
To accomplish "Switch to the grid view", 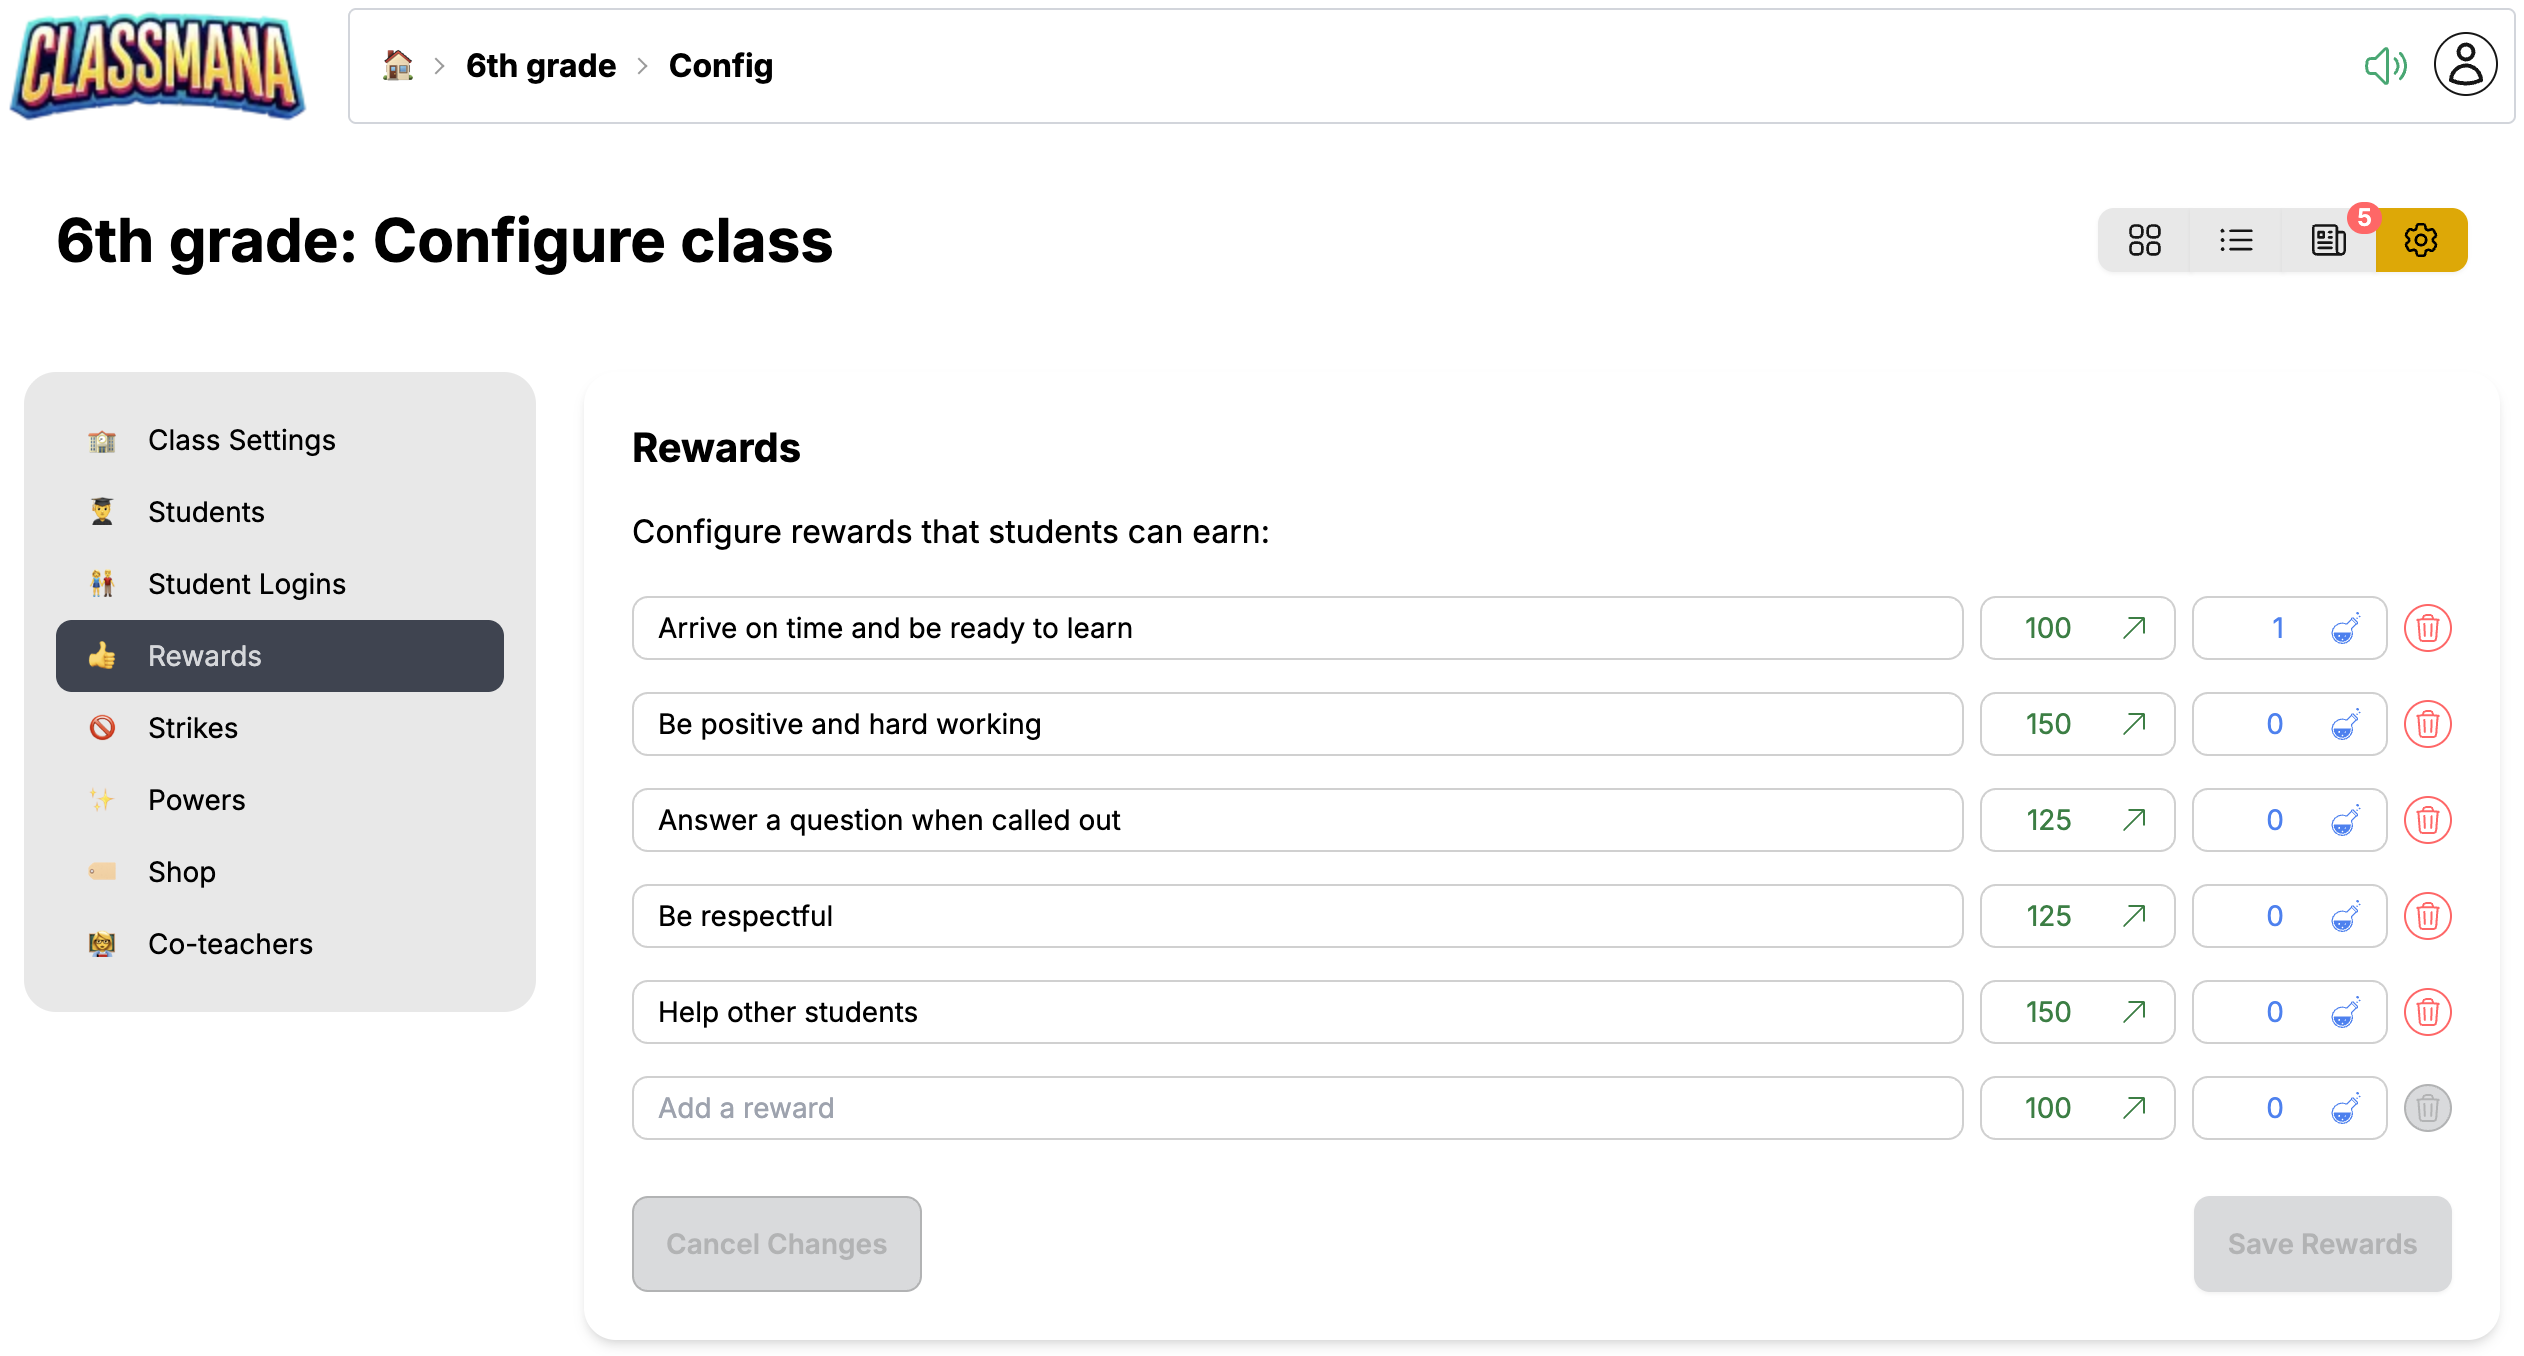I will tap(2144, 239).
